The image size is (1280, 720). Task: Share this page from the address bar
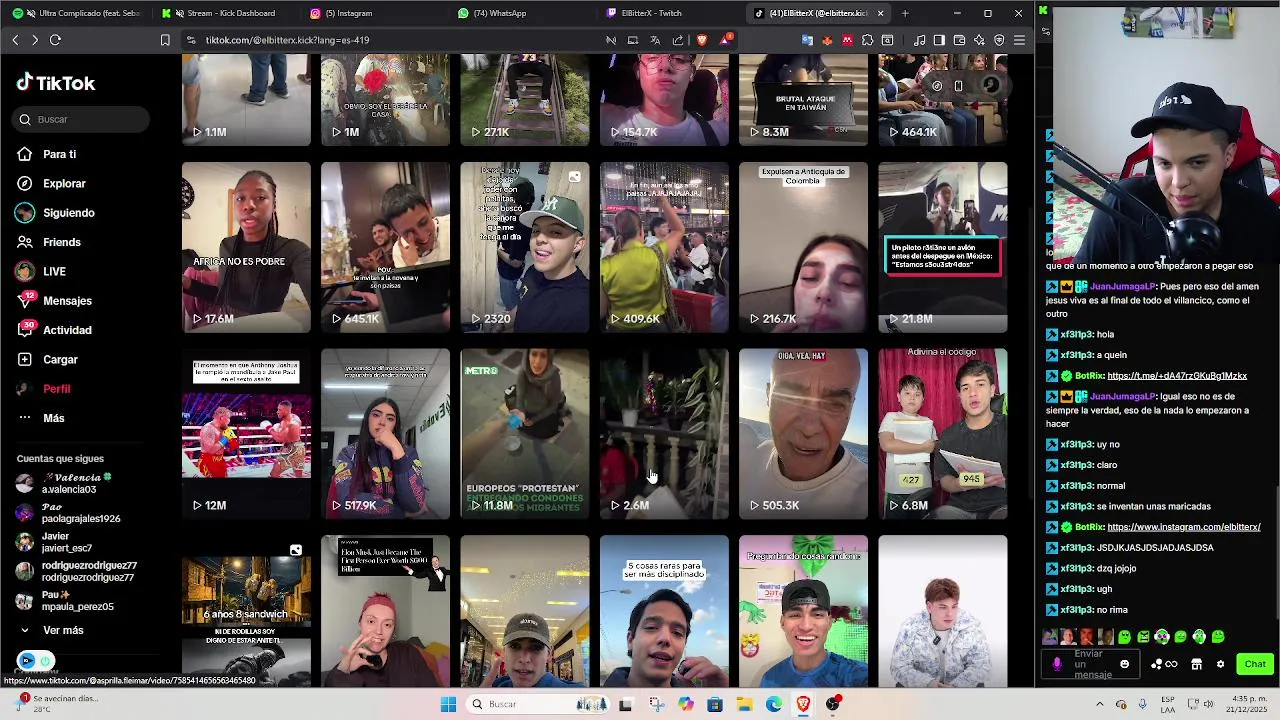click(678, 40)
